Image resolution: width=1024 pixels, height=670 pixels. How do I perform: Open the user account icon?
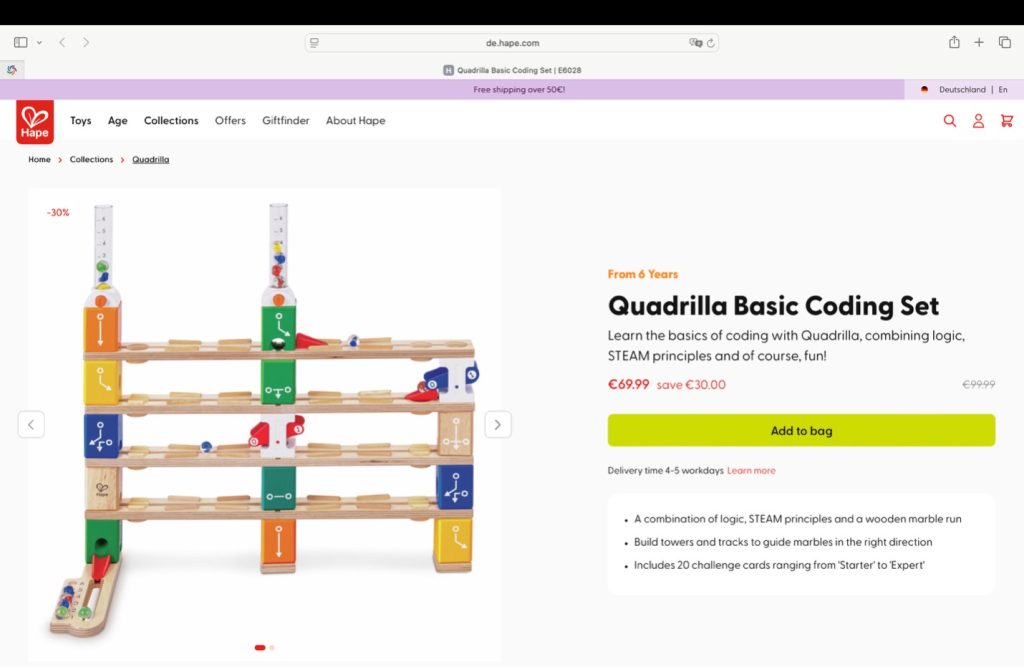click(x=978, y=120)
